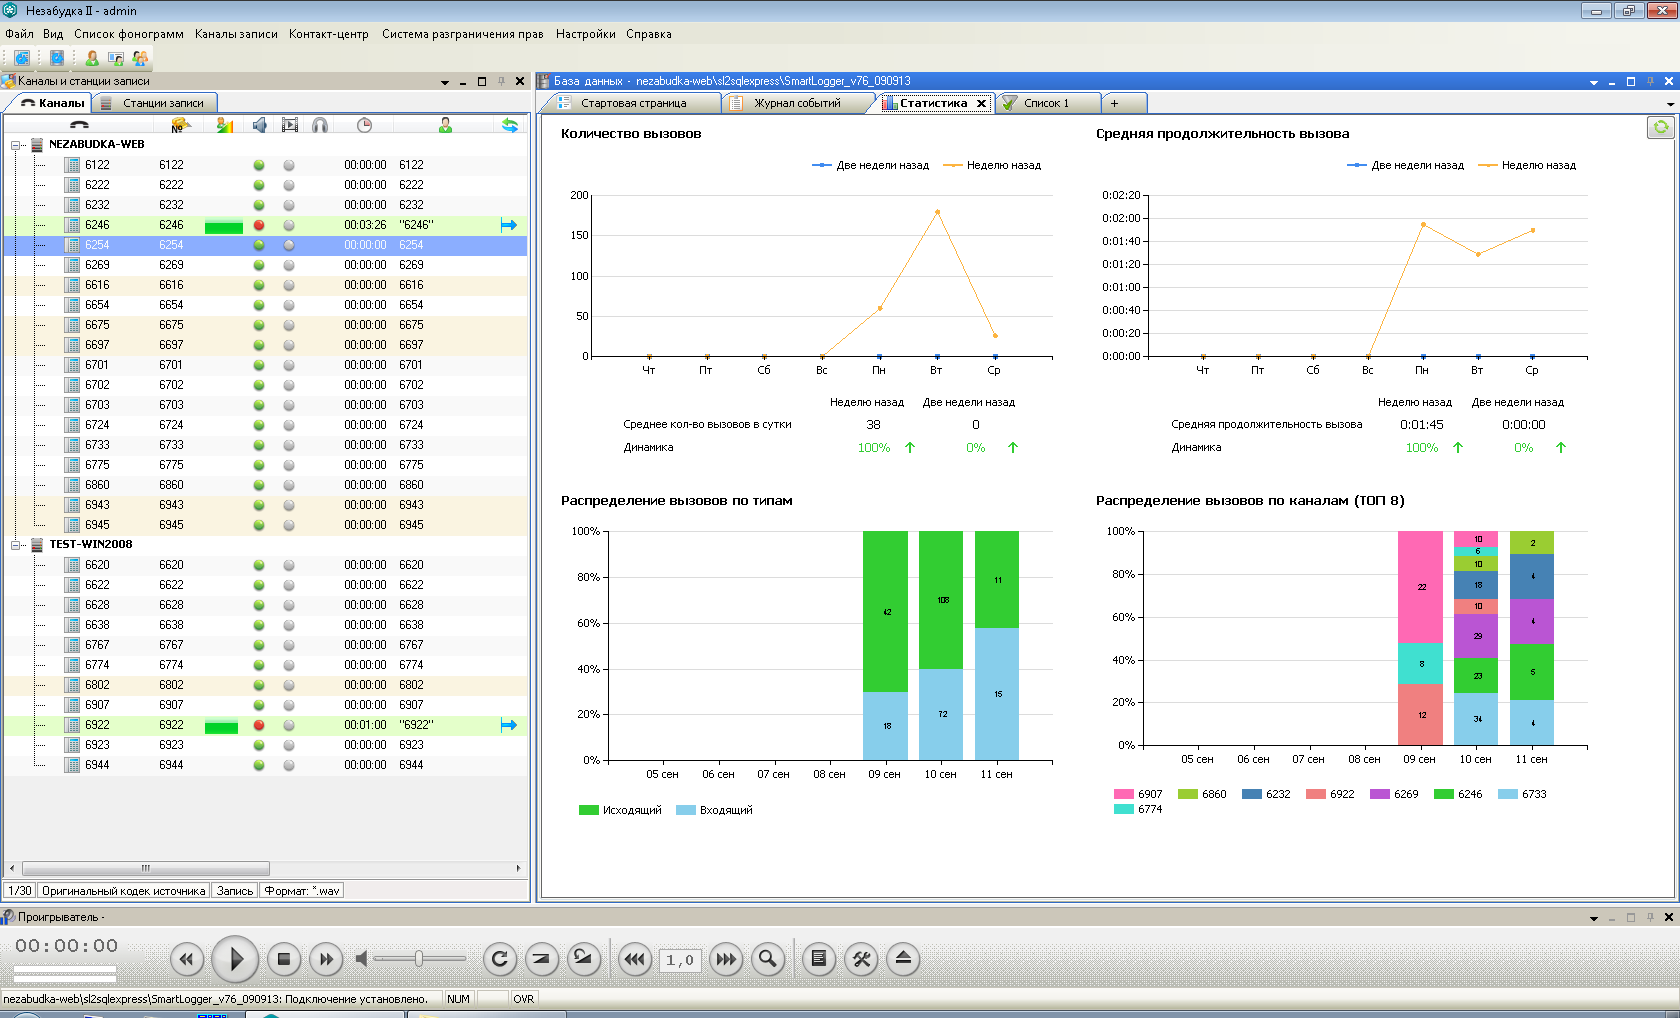Click the film strip column header icon
The height and width of the screenshot is (1018, 1680).
click(290, 125)
